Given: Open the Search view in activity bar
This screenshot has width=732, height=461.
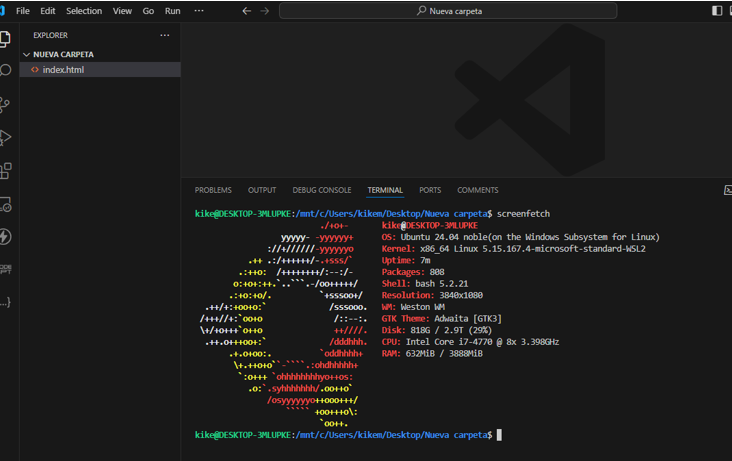Looking at the screenshot, I should tap(6, 71).
